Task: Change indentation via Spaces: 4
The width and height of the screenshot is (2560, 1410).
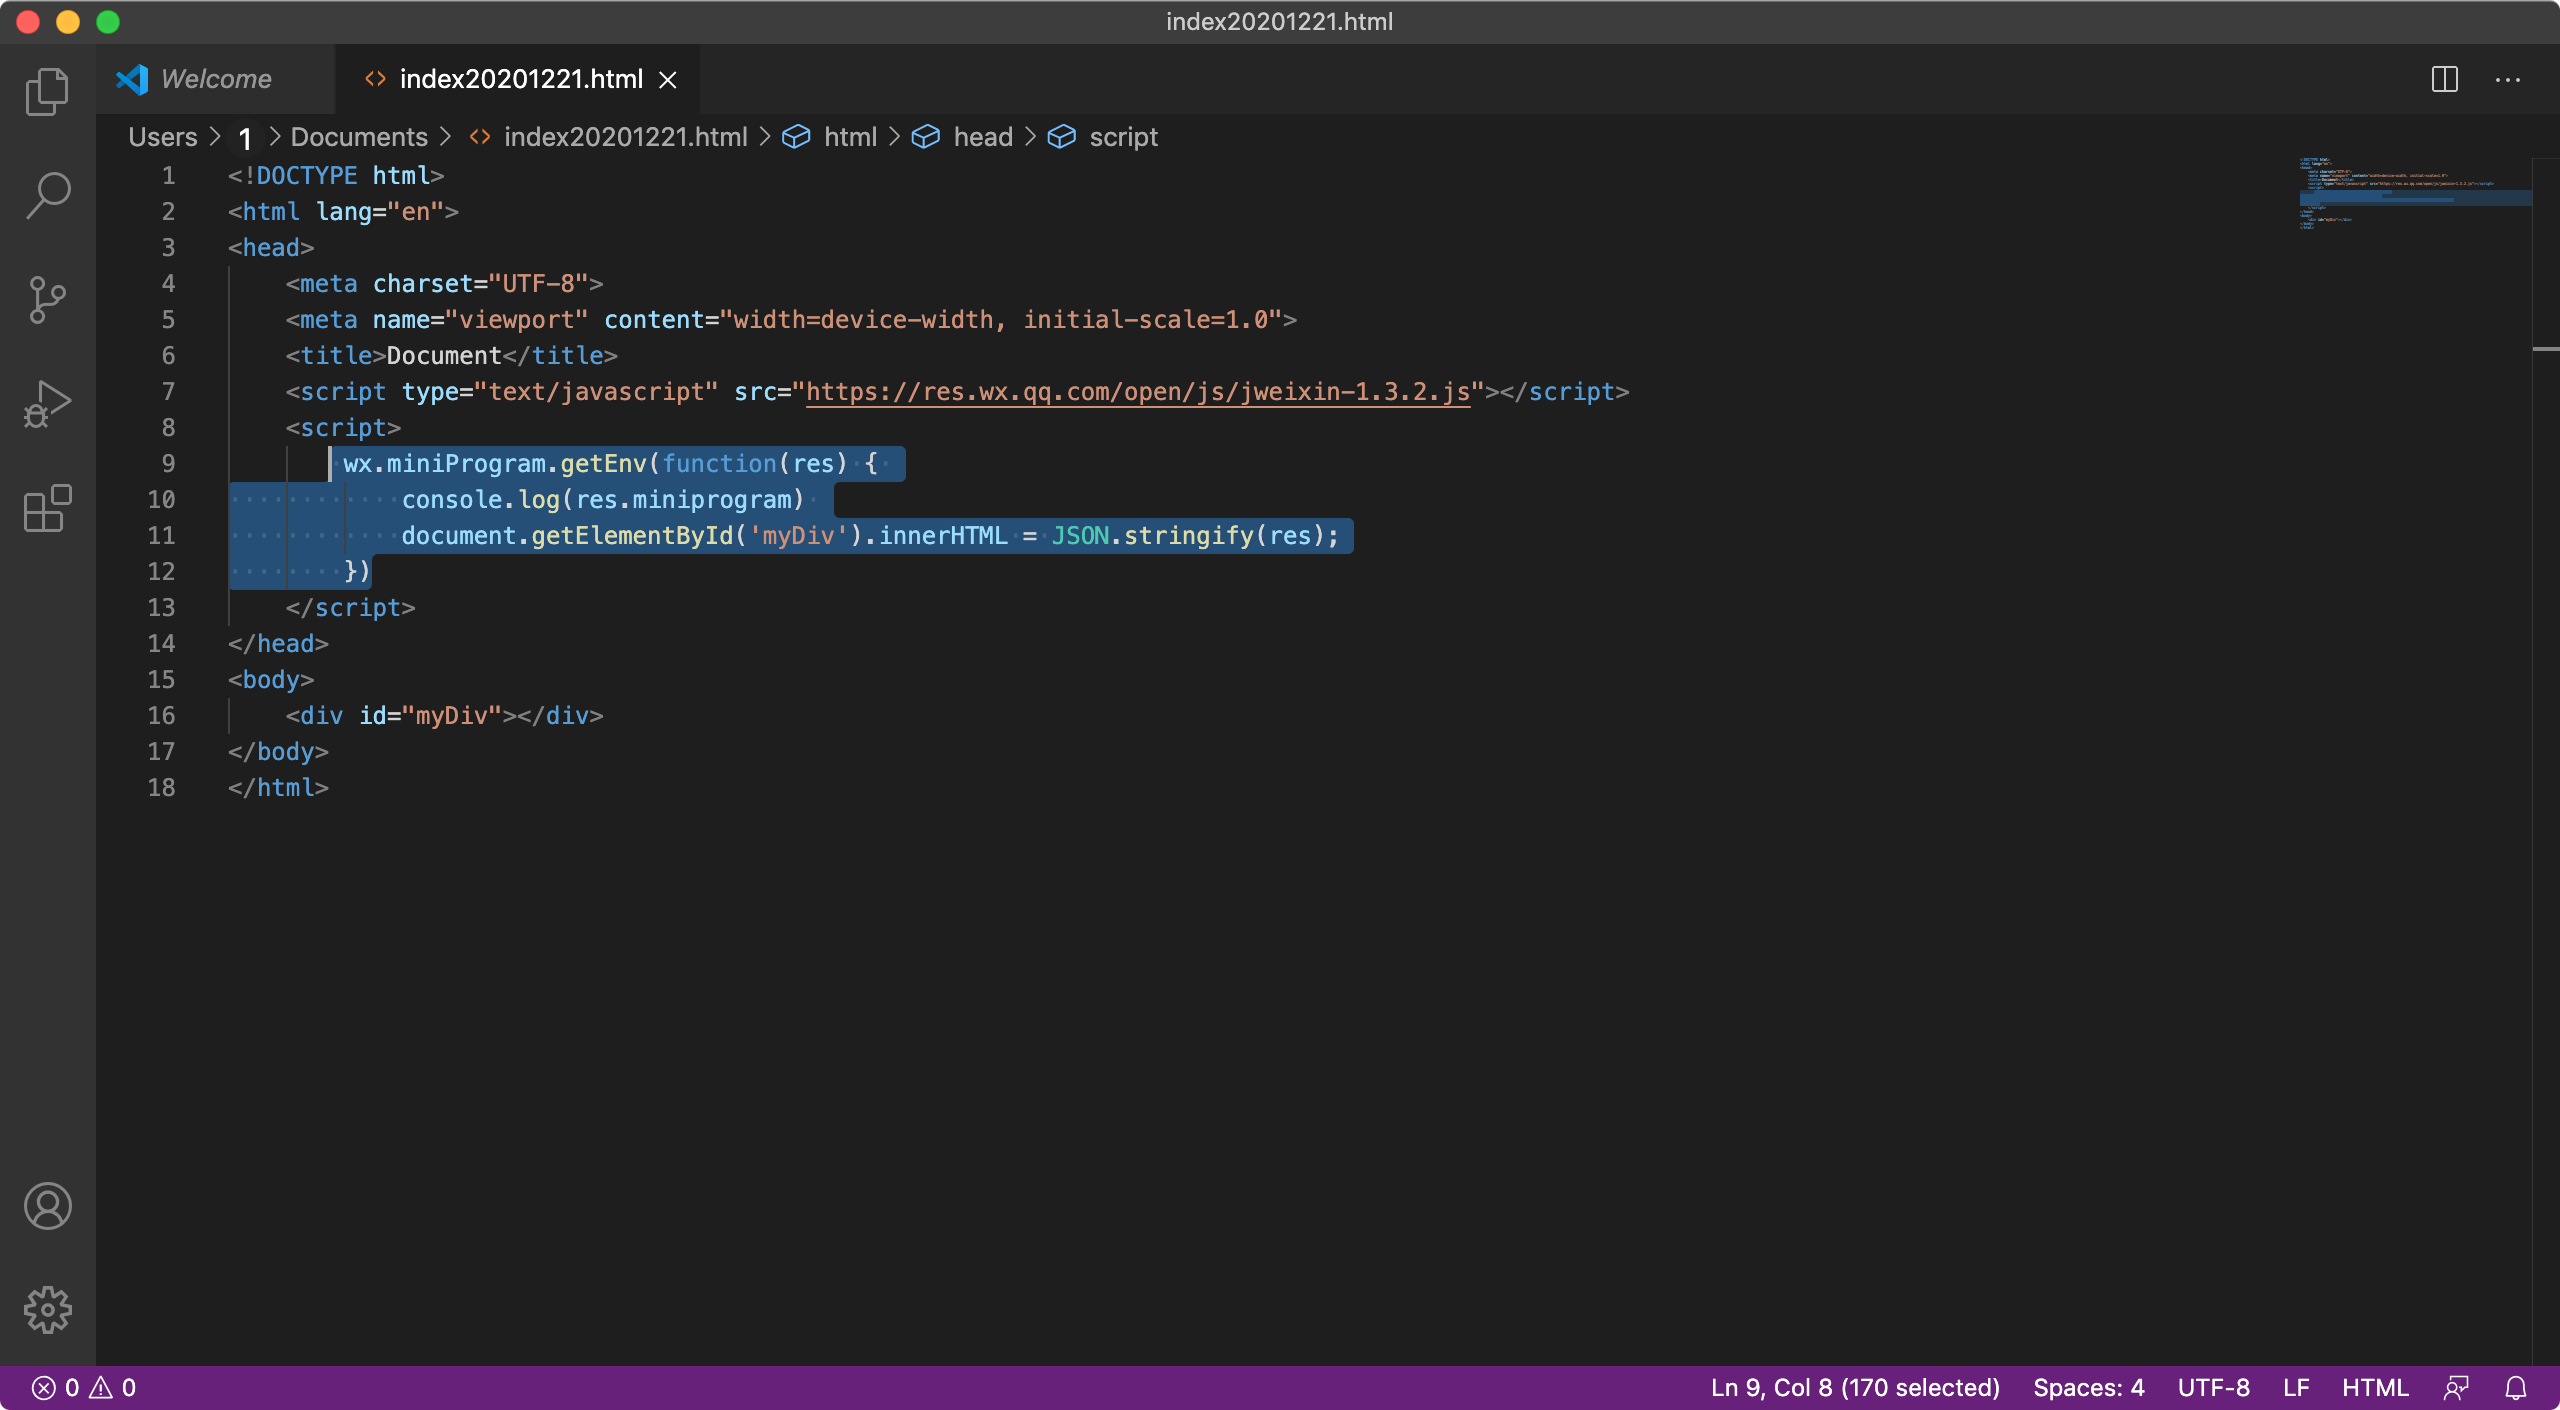Action: (x=2088, y=1388)
